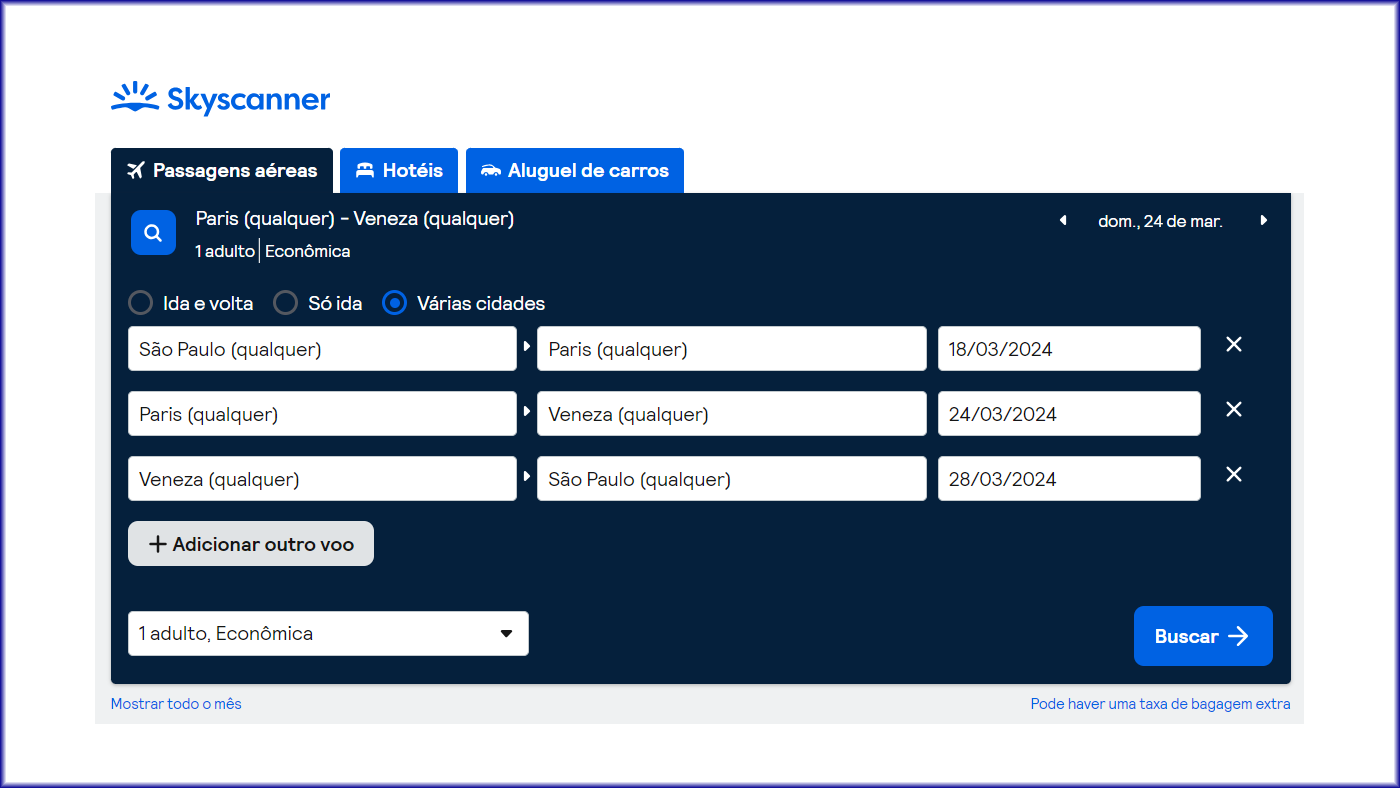Click the dom., 24 de mar. date text

(x=1160, y=221)
